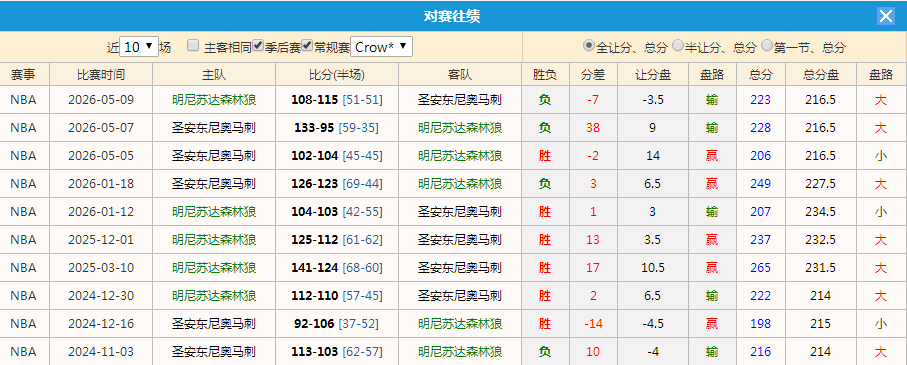
Task: Click the 主队 column header
Action: pos(214,75)
